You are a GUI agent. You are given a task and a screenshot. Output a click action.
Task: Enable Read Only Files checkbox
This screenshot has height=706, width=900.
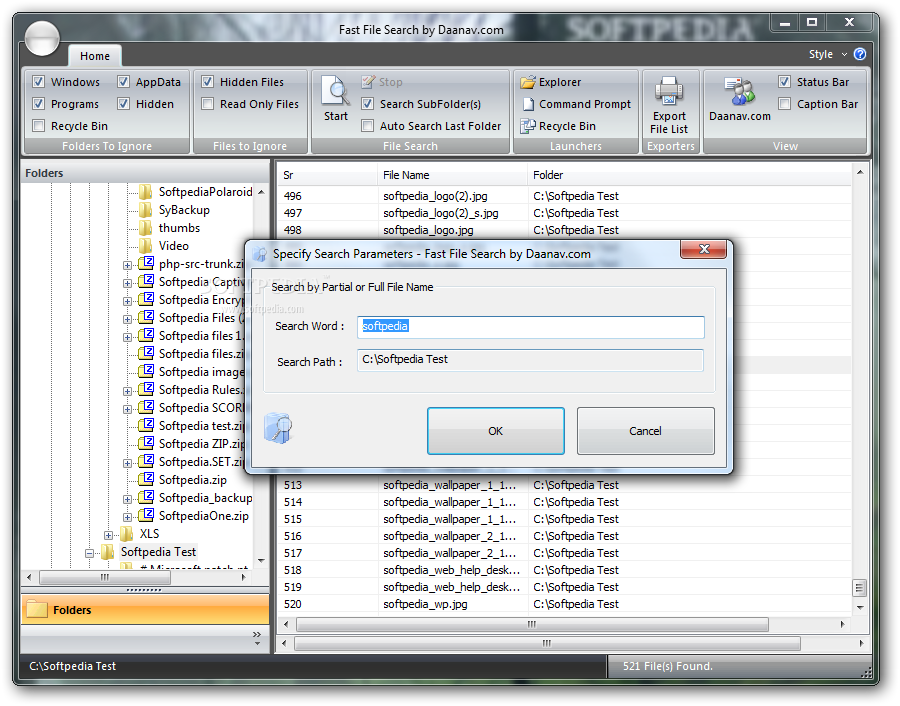208,104
